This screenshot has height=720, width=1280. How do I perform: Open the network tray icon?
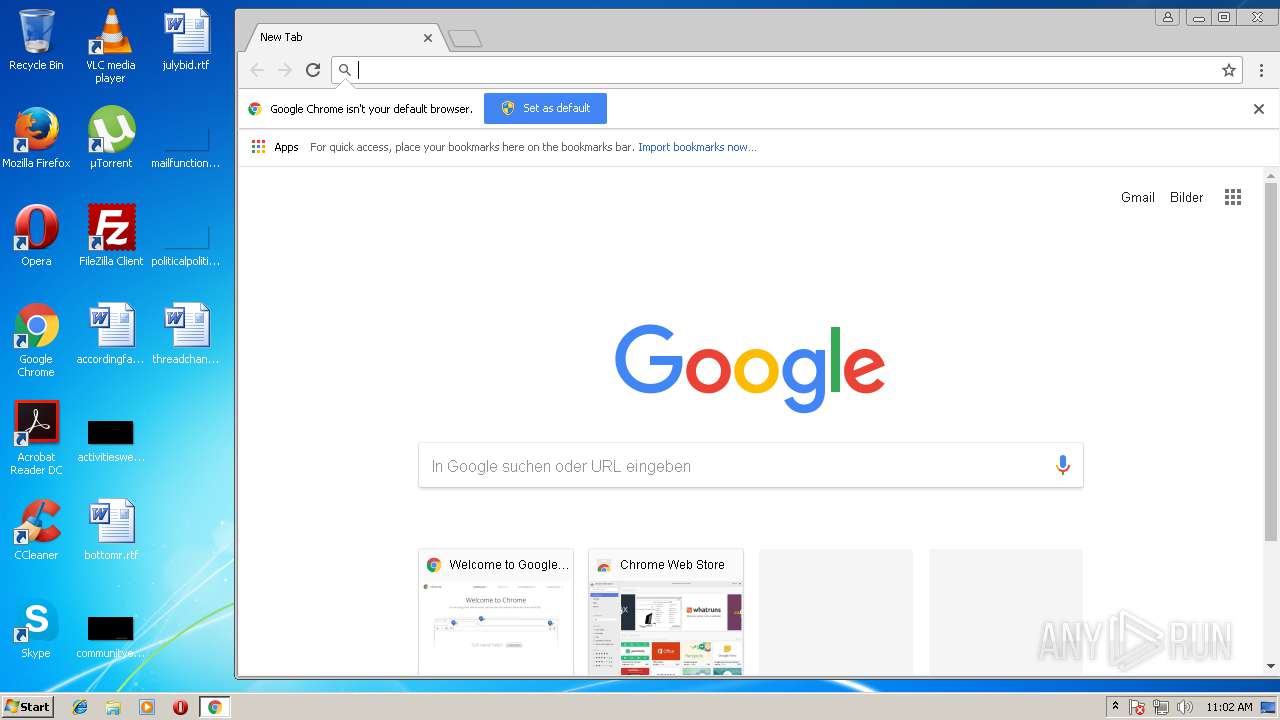1161,707
